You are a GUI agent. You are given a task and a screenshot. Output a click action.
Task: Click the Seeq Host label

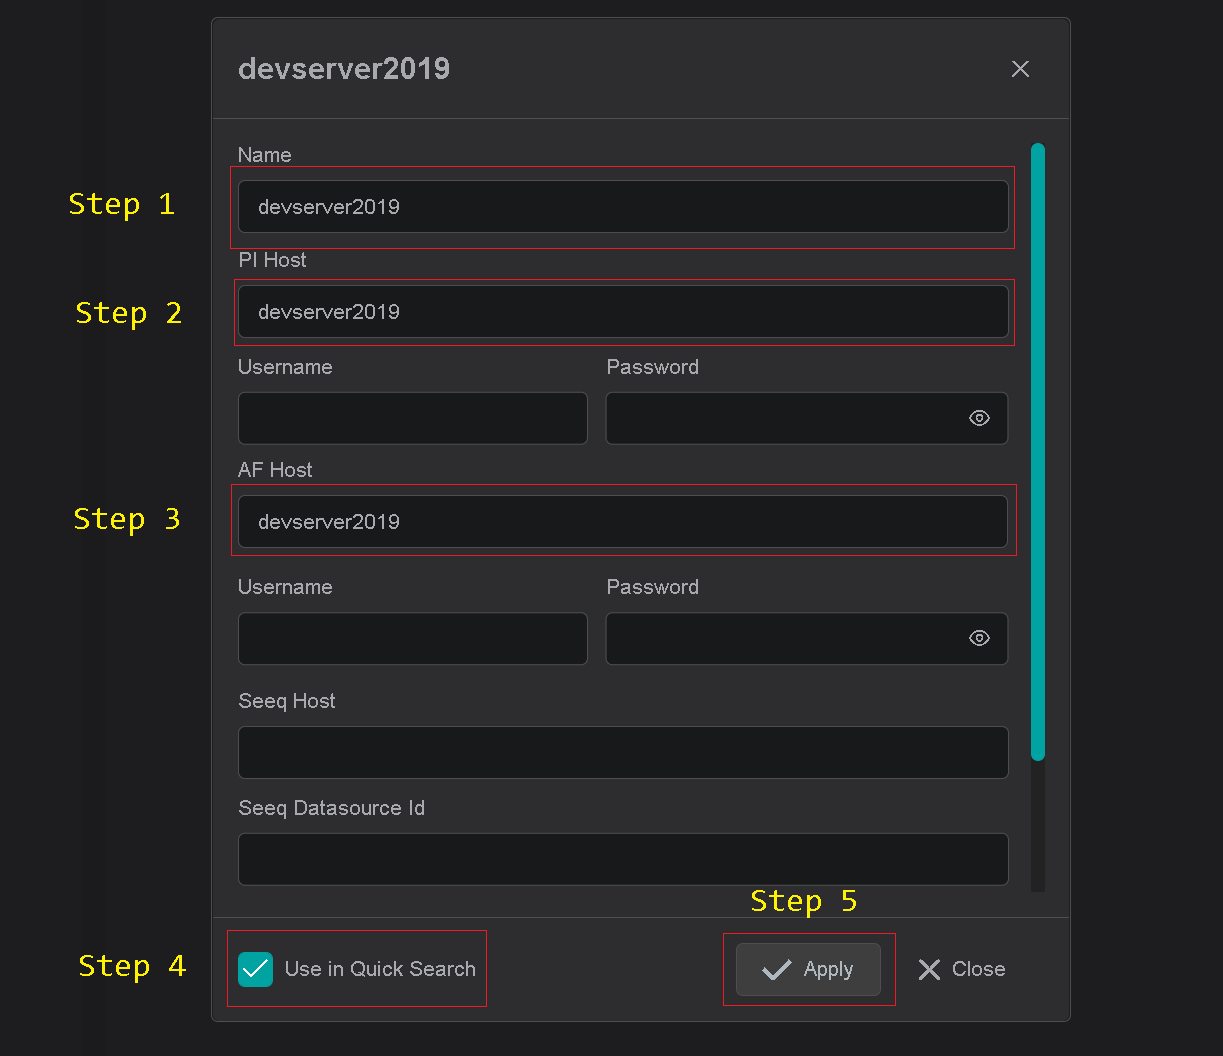(x=287, y=701)
